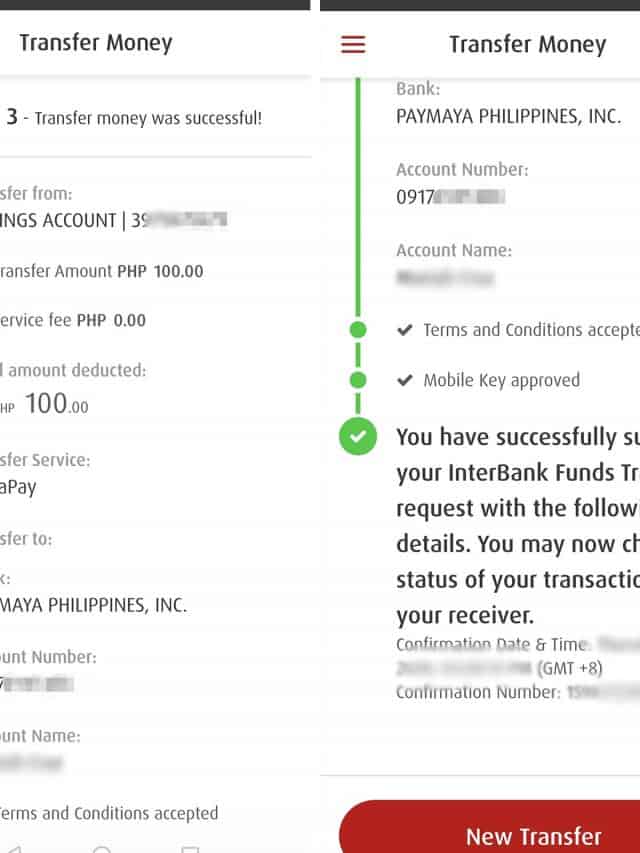Tap the left screen's Transfer Money title
The height and width of the screenshot is (853, 640).
(x=96, y=43)
